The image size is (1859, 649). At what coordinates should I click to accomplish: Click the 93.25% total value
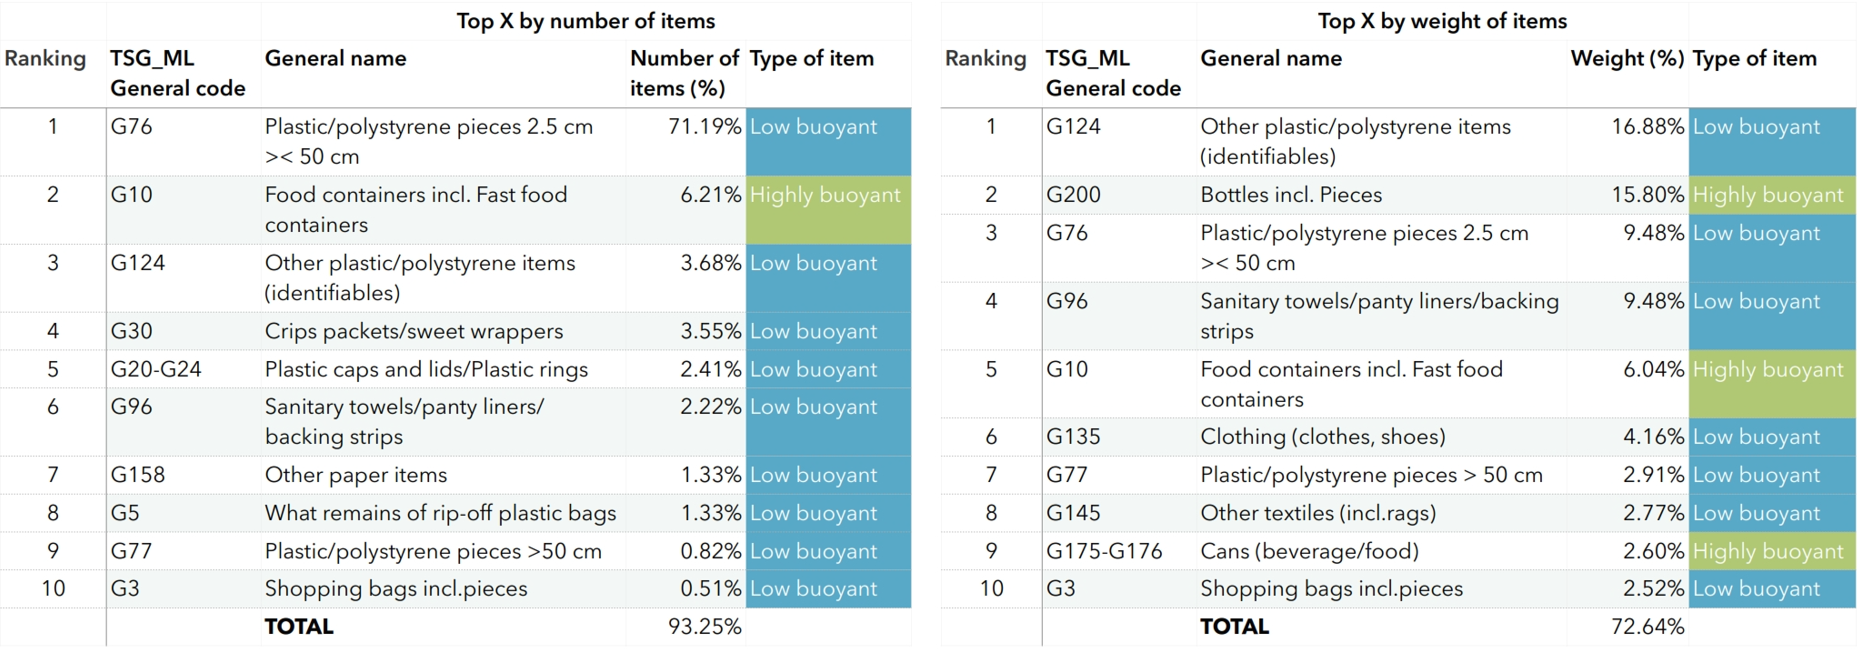704,627
